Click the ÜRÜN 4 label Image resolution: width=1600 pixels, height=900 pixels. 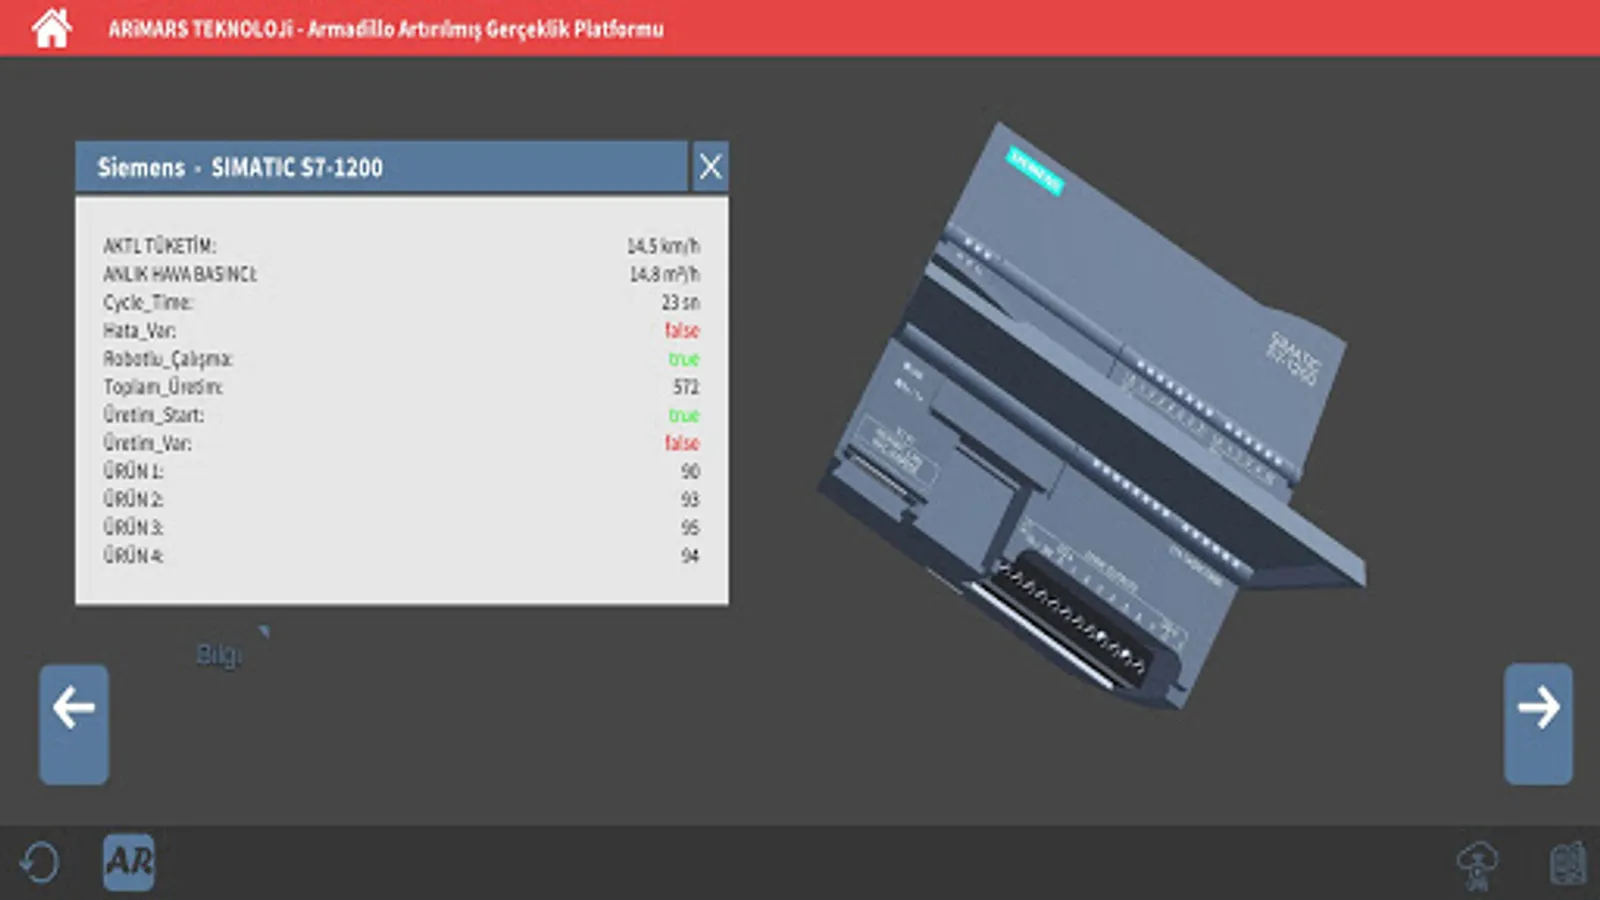133,555
